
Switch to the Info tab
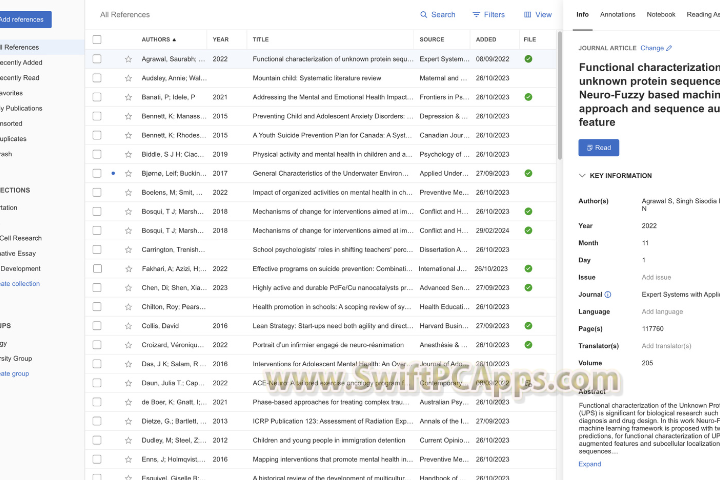coord(582,15)
